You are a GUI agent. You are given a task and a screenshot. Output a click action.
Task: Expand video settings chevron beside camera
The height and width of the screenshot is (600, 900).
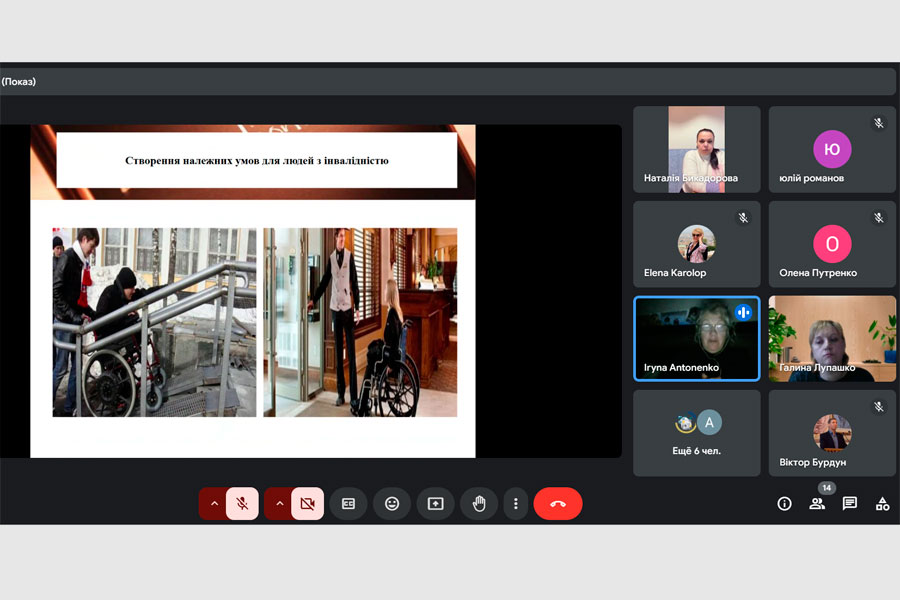tap(279, 504)
